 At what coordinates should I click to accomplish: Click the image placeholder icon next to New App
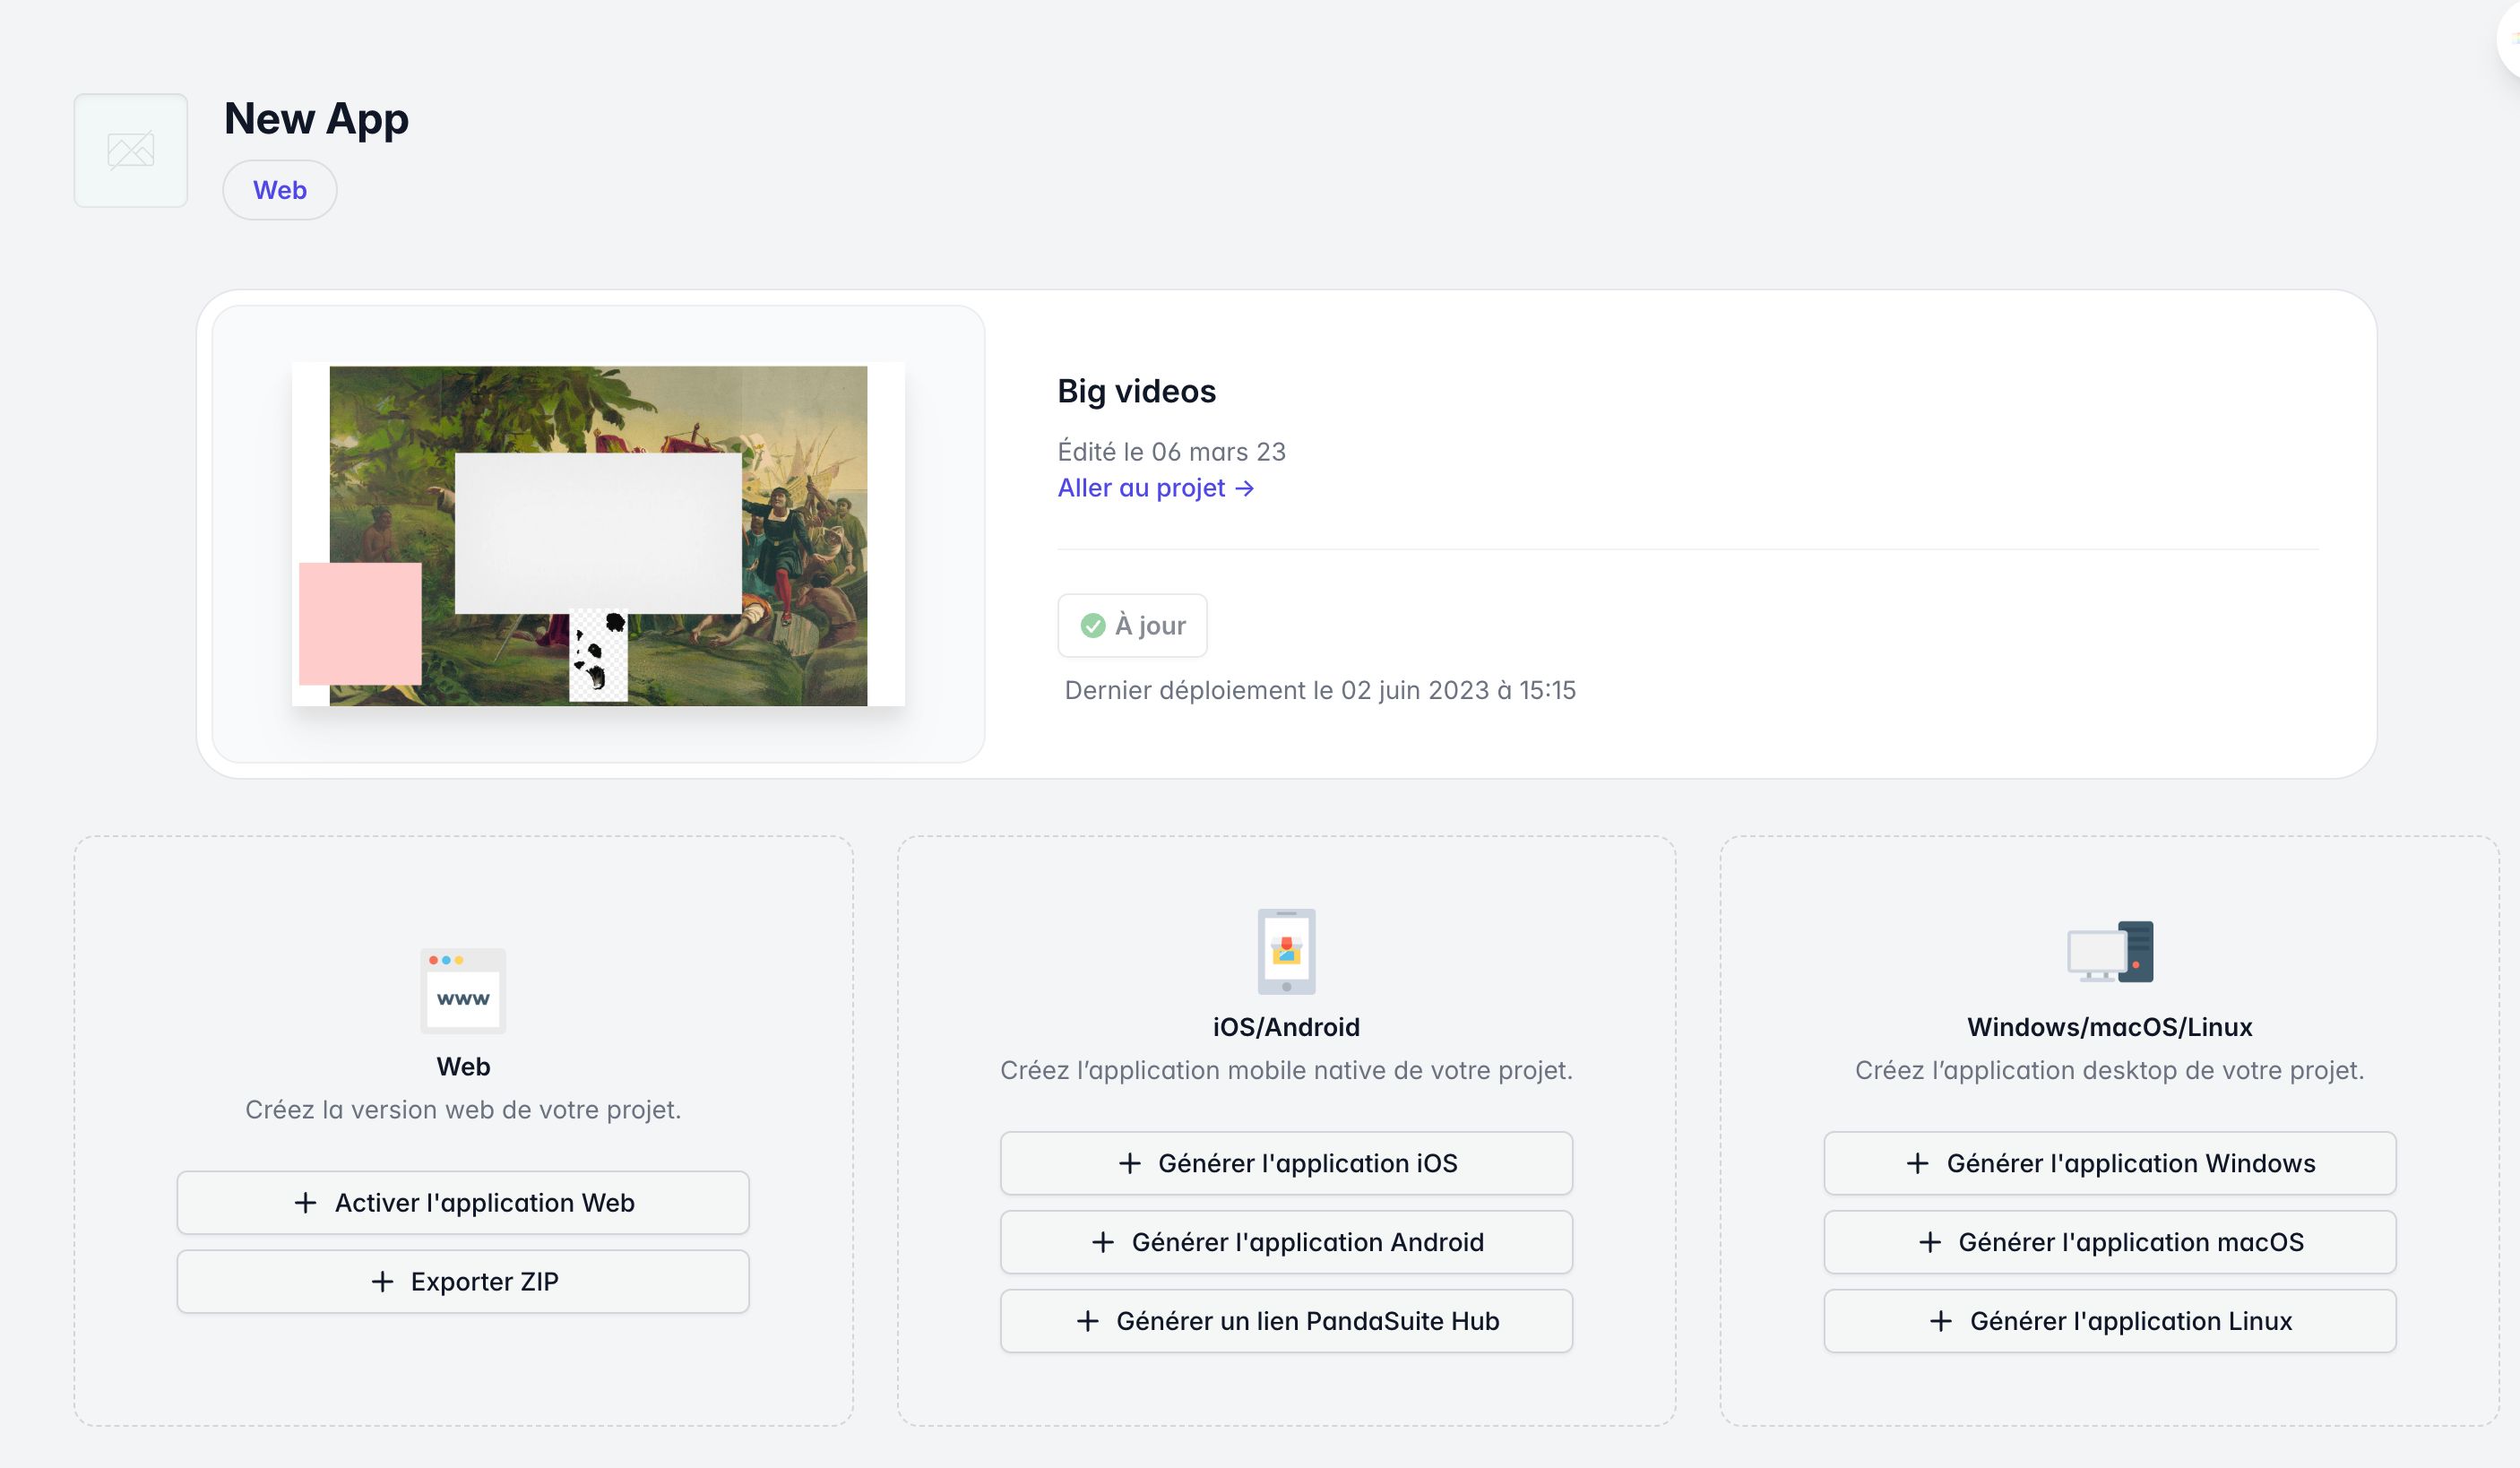[130, 150]
